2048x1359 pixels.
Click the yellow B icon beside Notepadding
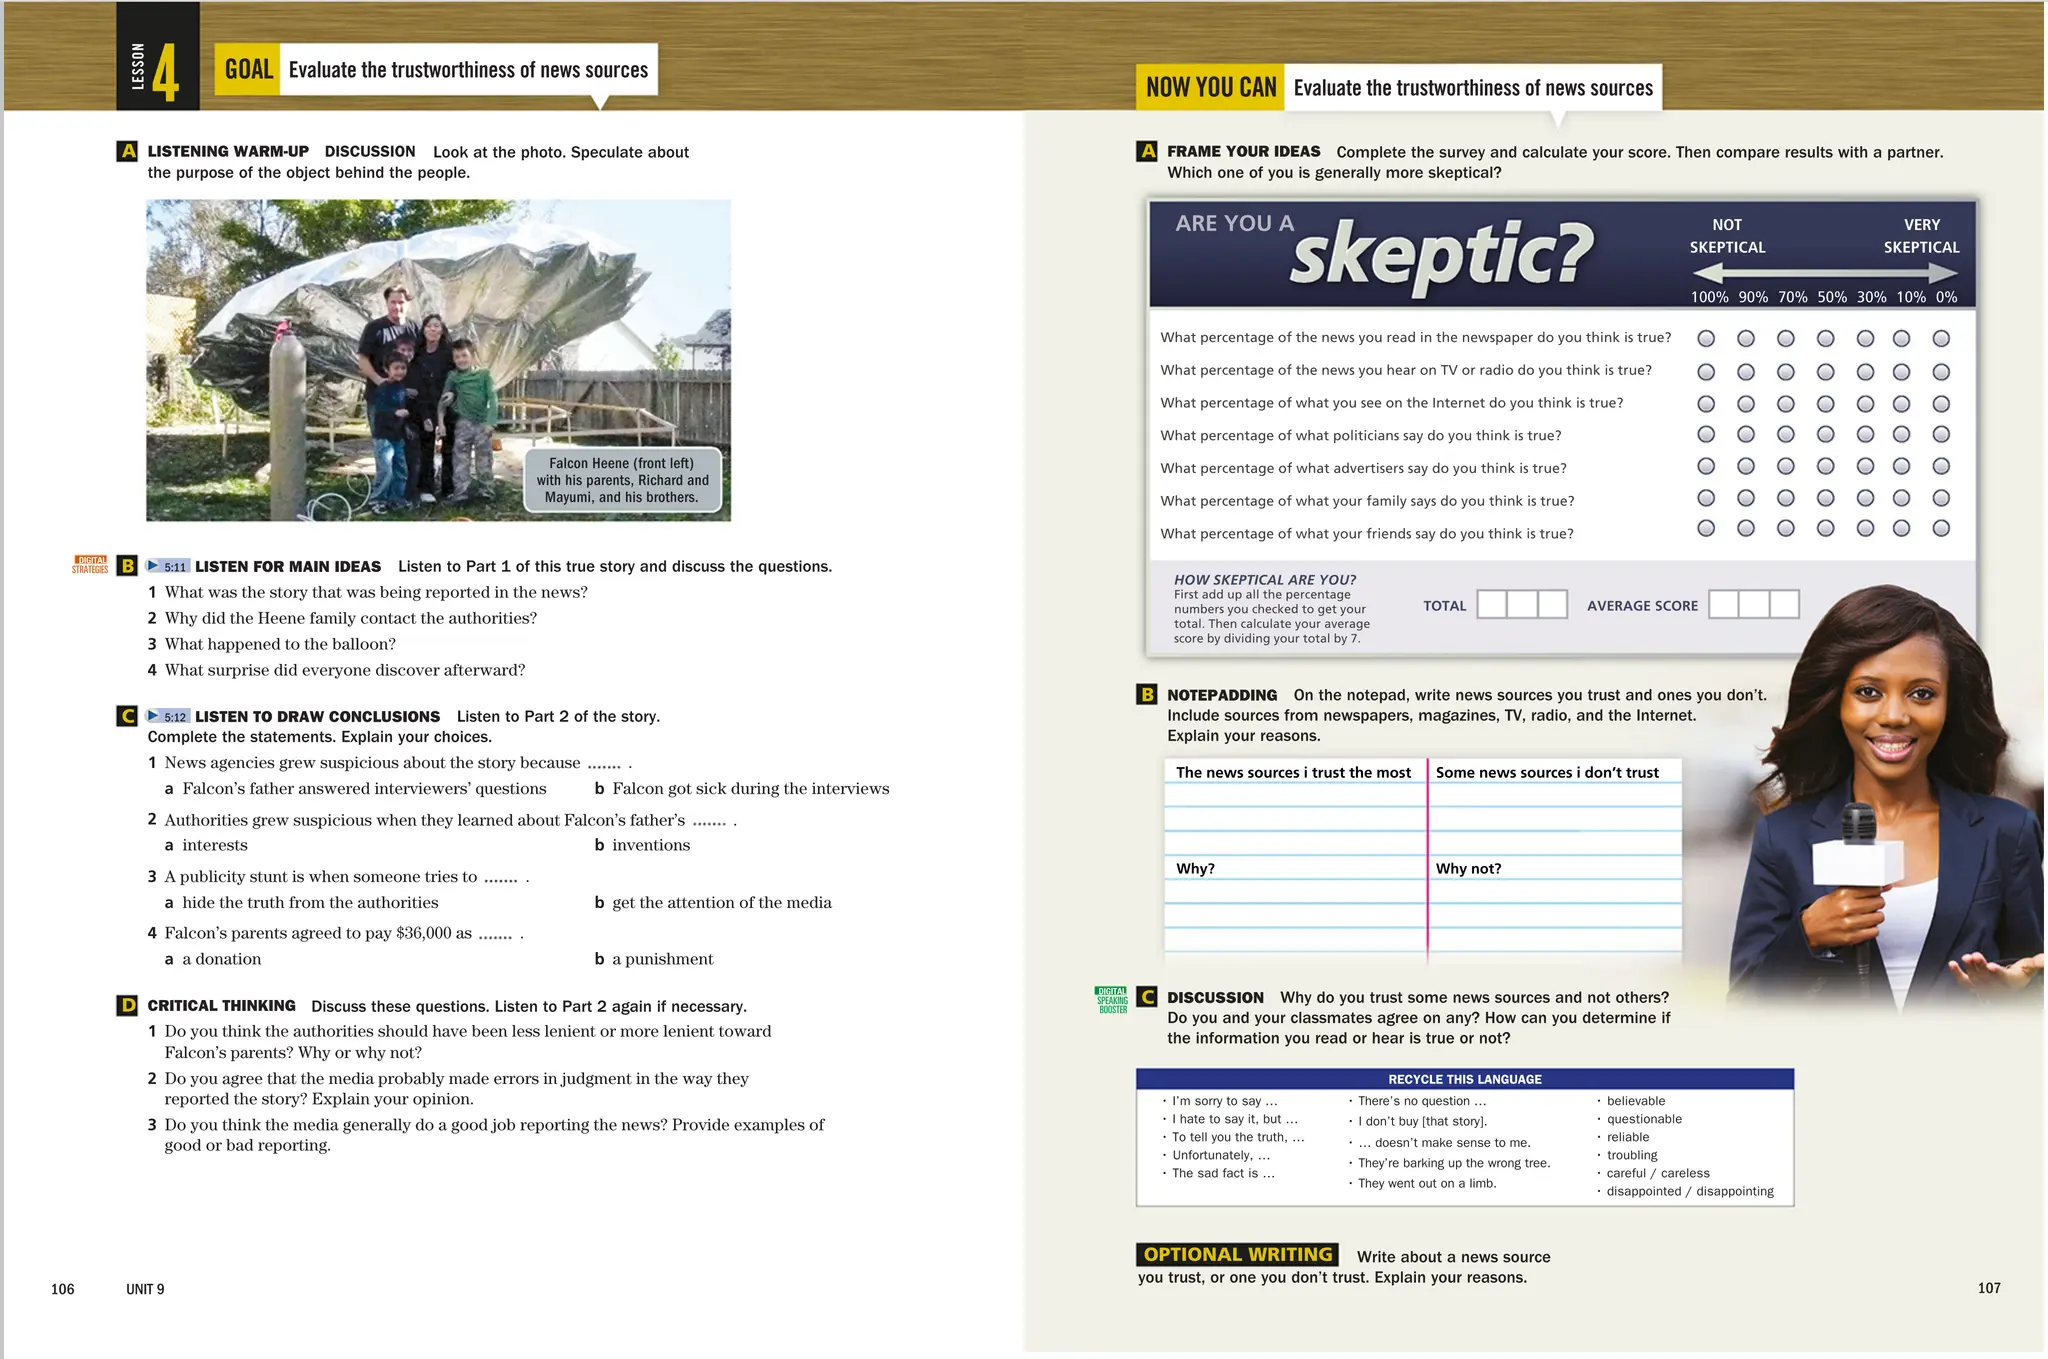pyautogui.click(x=1147, y=694)
